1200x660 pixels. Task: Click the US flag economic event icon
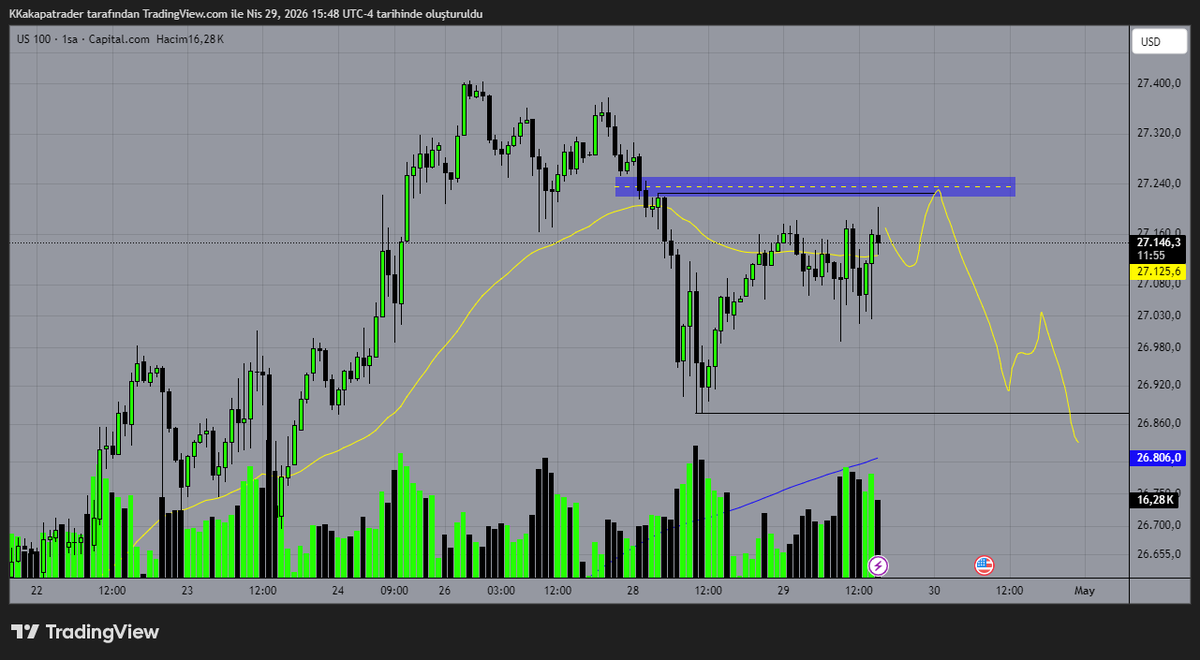point(984,566)
